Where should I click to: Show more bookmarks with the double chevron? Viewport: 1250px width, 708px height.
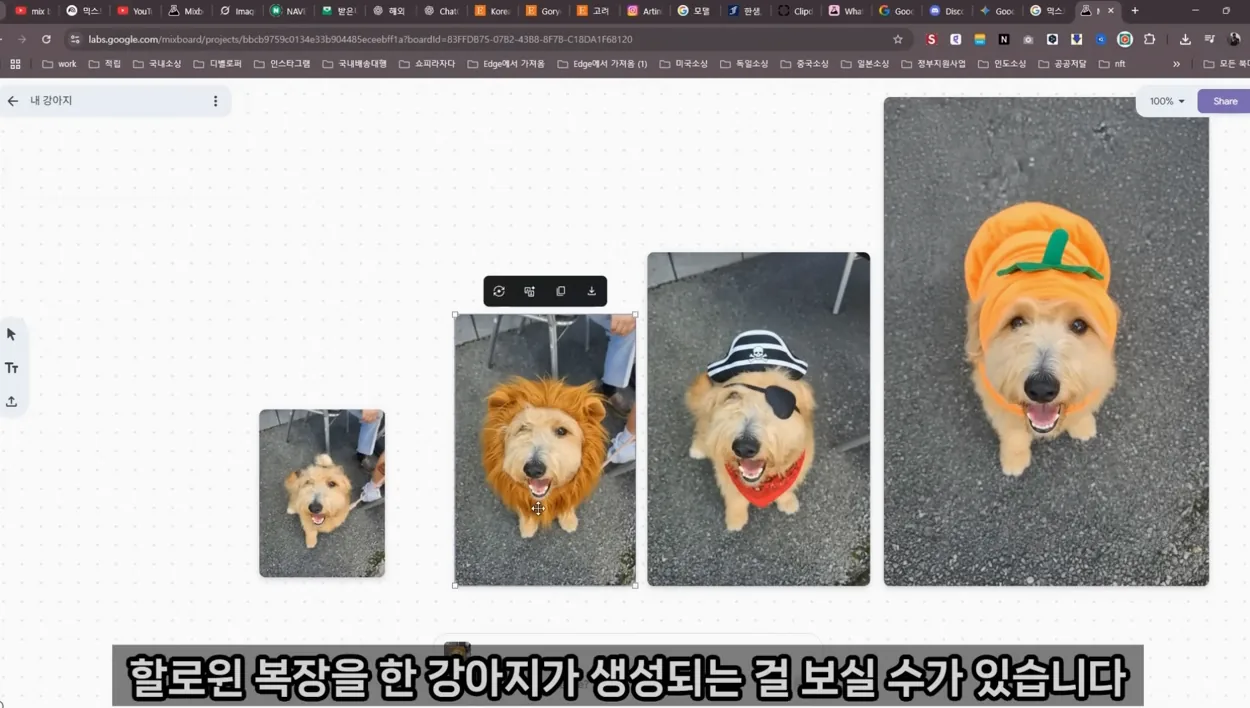pos(1176,64)
